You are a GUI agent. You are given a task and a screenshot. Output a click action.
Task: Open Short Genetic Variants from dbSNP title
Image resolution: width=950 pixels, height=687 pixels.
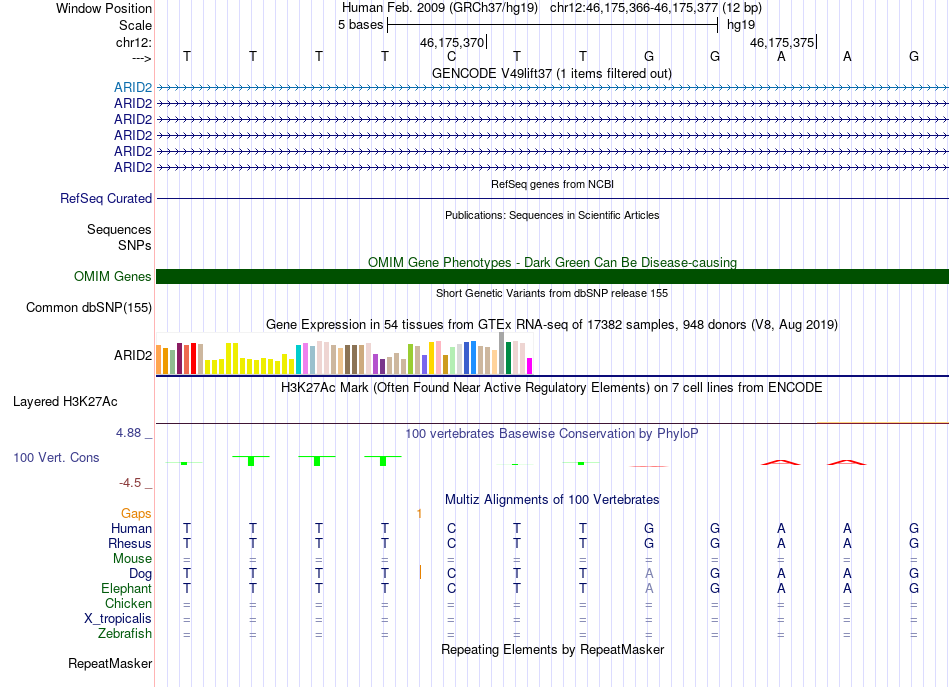[552, 293]
